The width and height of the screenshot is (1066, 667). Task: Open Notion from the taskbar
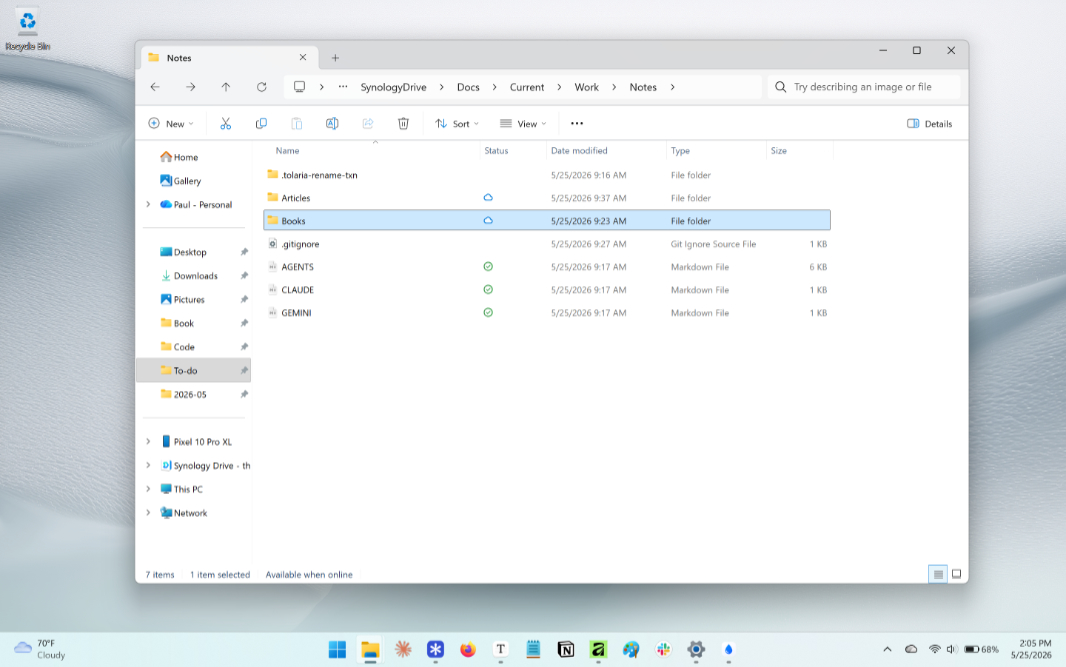[x=566, y=649]
